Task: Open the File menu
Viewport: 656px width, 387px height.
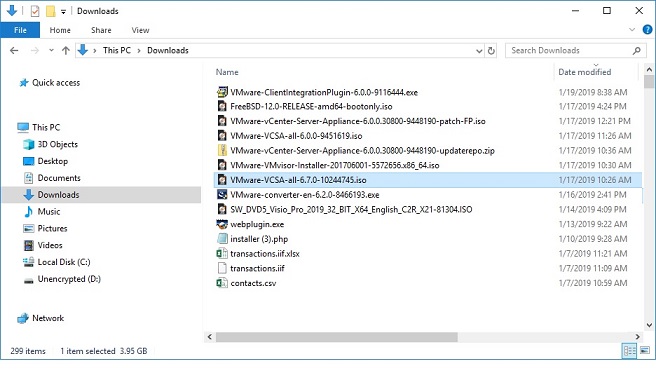Action: (x=20, y=30)
